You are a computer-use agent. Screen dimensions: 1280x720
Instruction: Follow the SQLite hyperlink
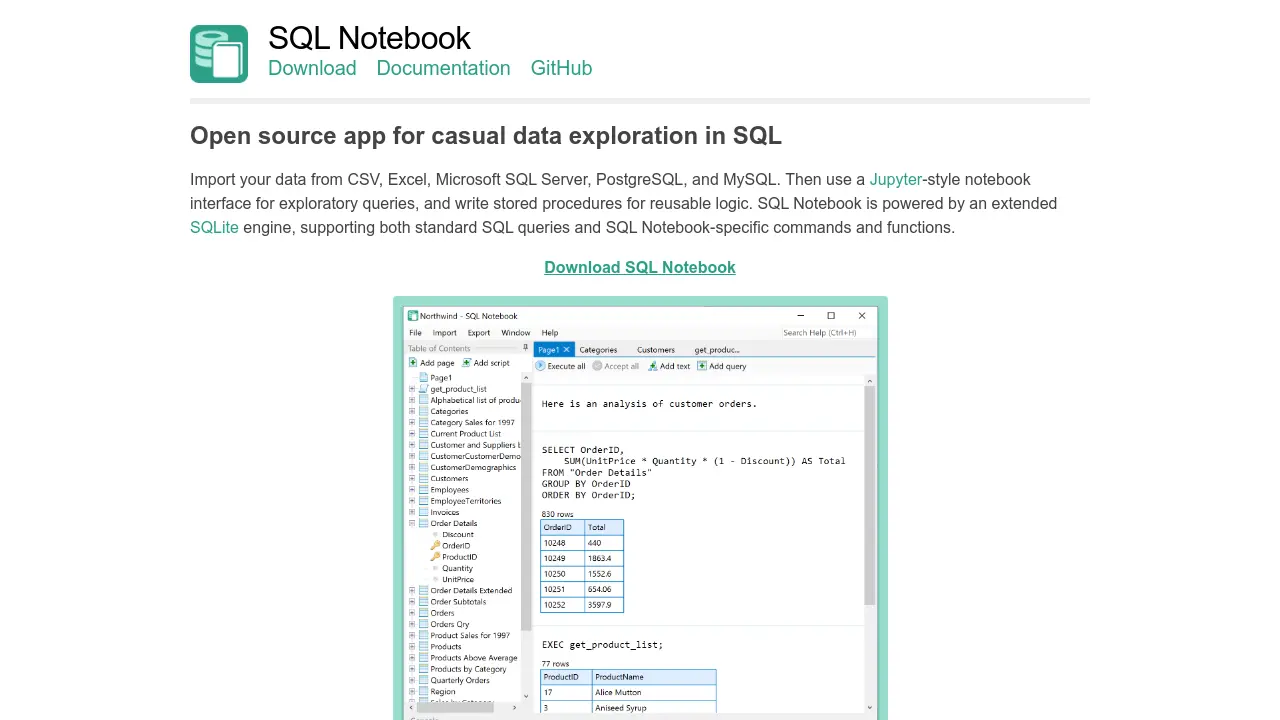tap(214, 228)
